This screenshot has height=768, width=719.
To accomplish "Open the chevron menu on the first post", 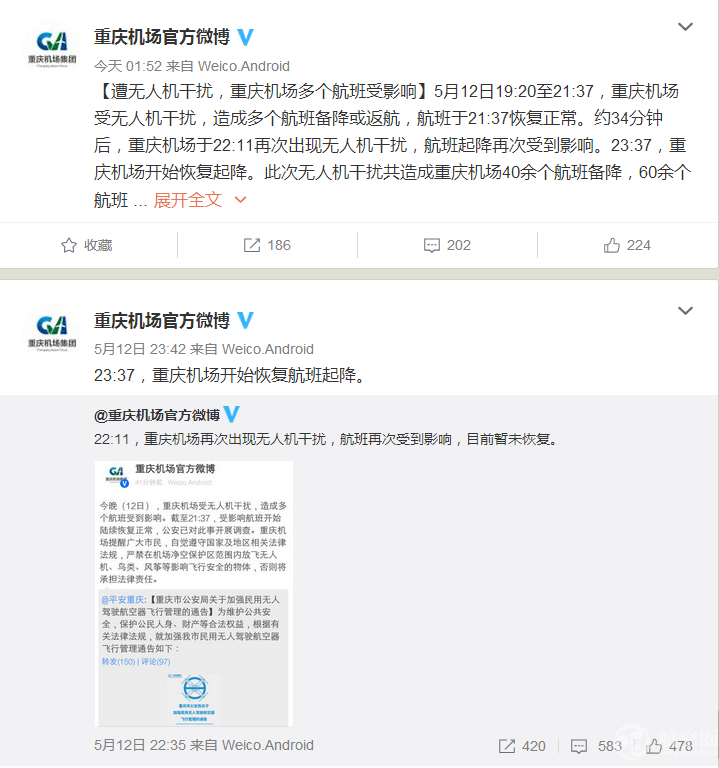I will pyautogui.click(x=685, y=26).
